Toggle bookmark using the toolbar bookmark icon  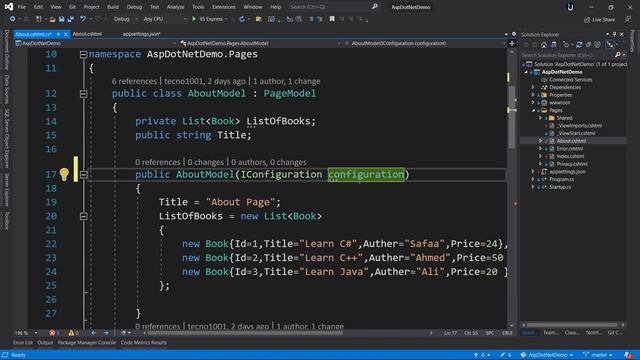pyautogui.click(x=332, y=19)
